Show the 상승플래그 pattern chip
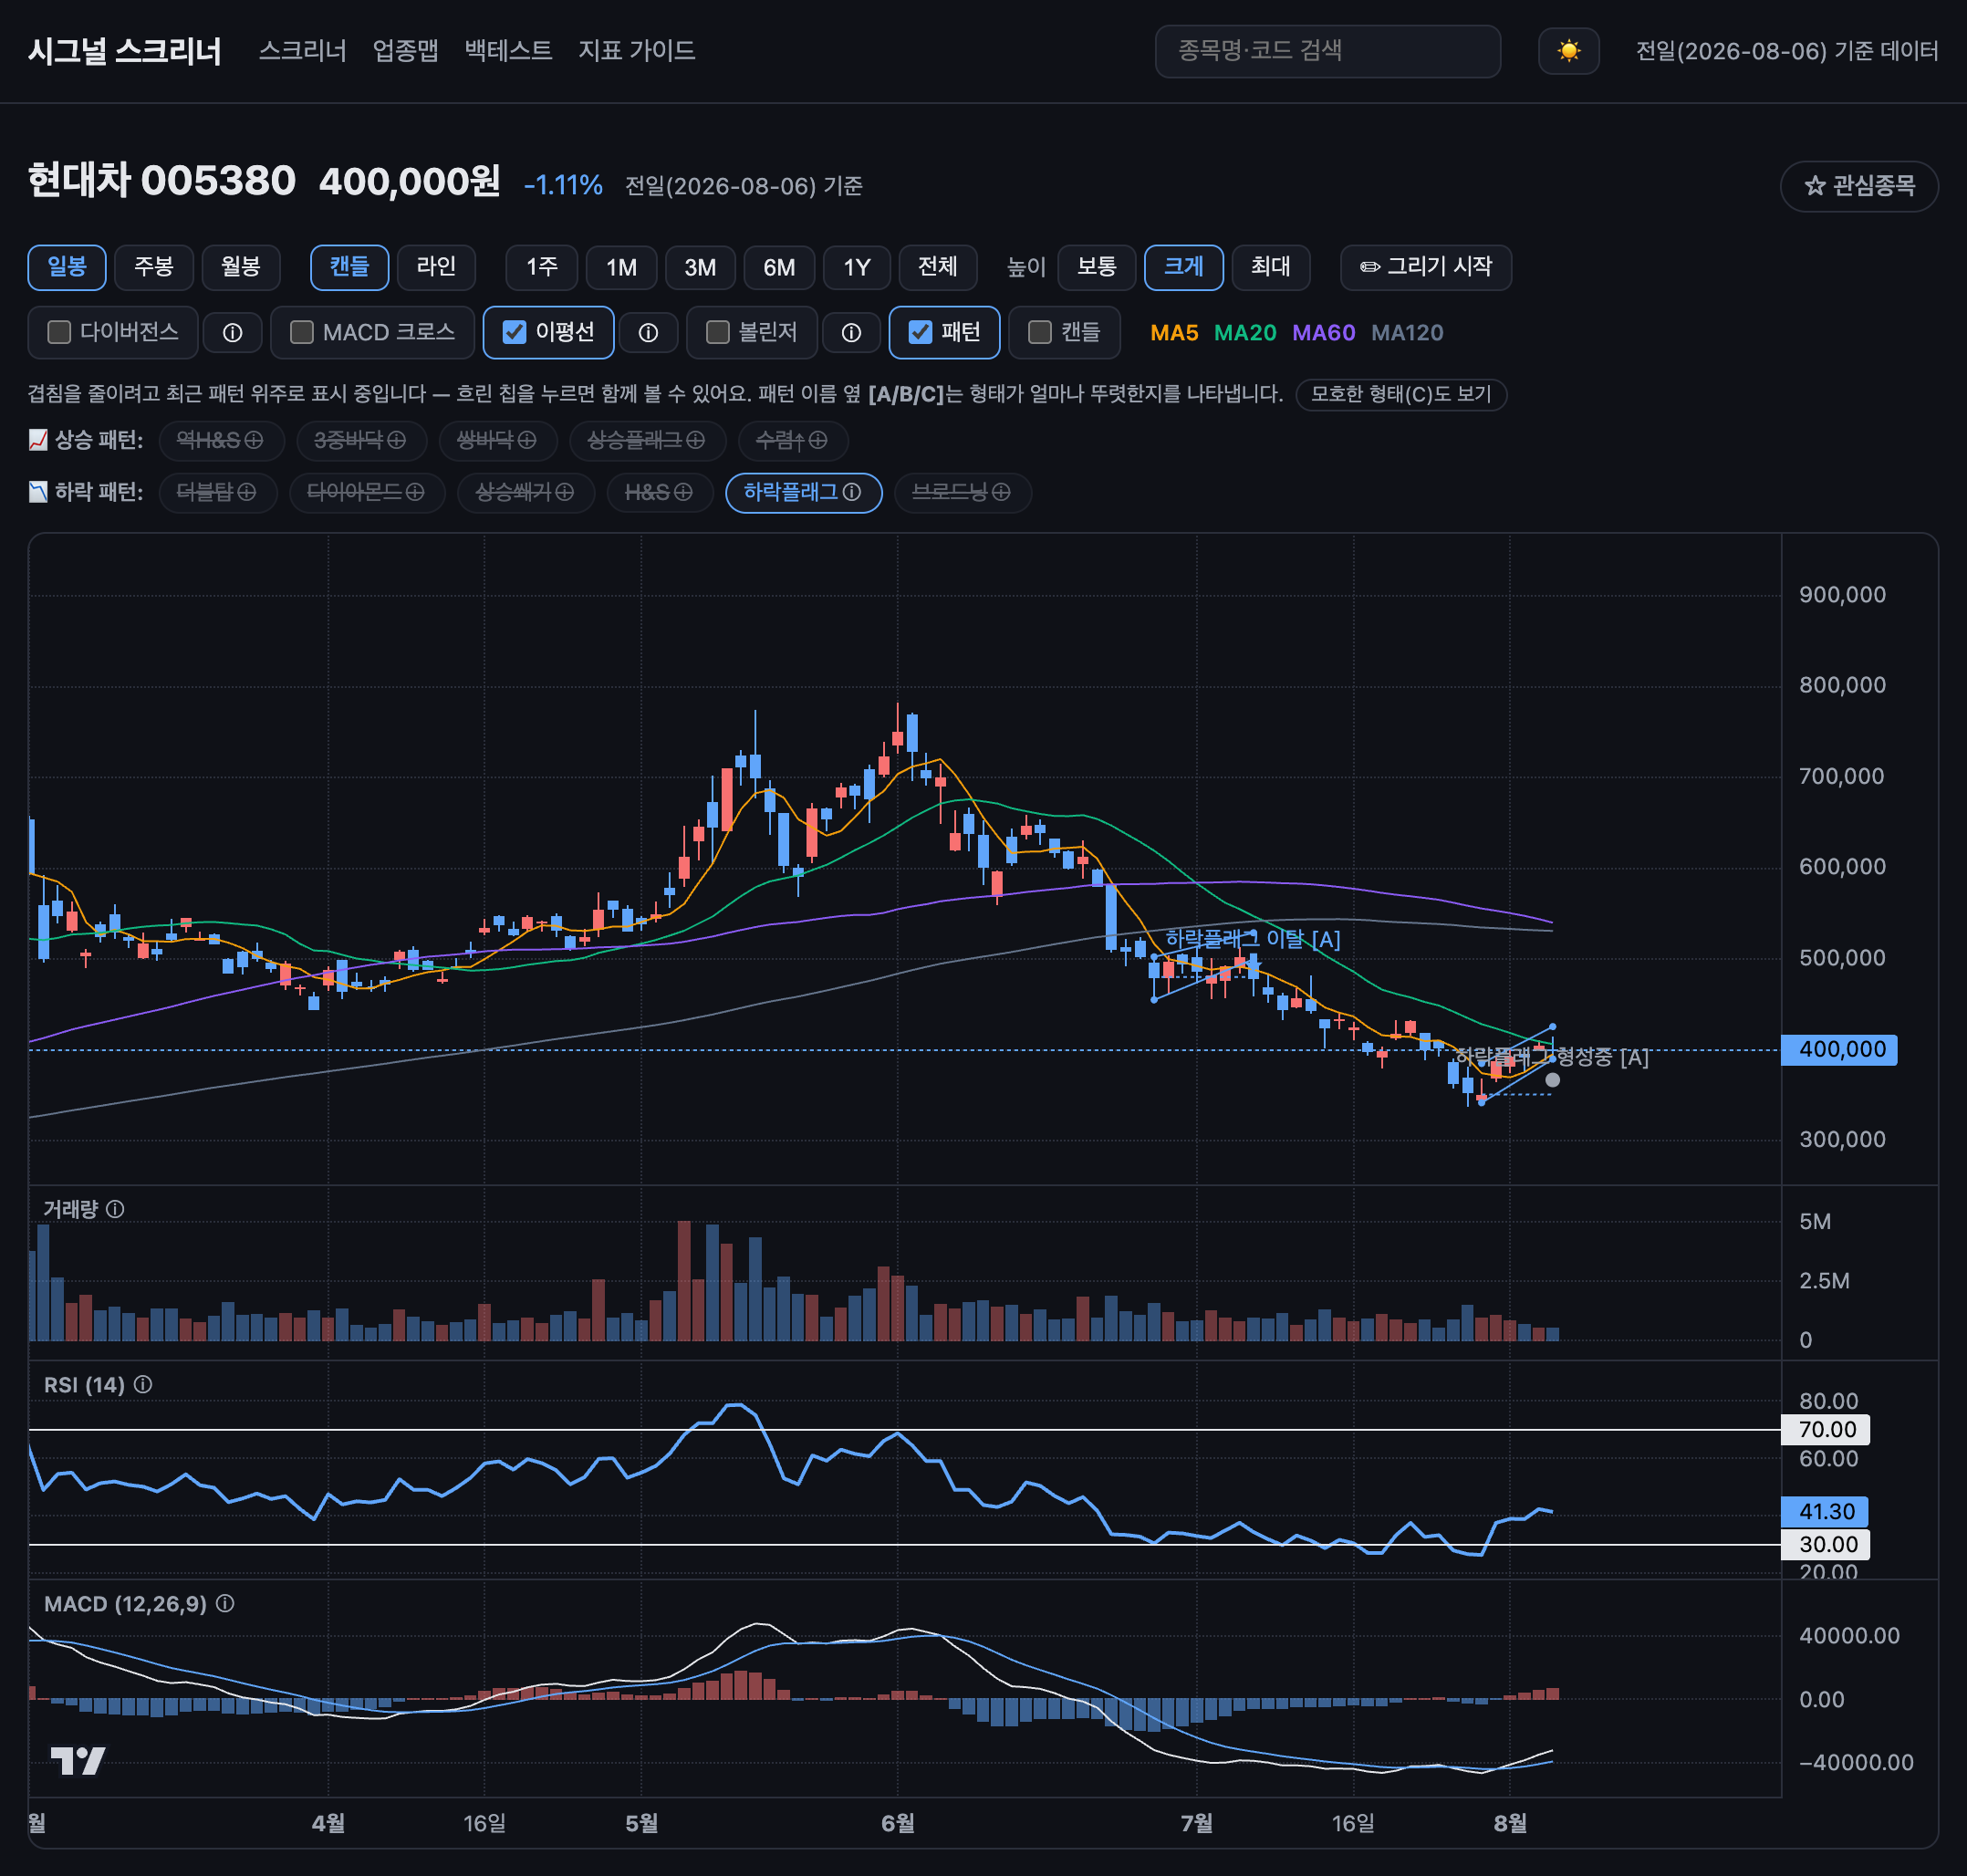1967x1876 pixels. click(647, 440)
